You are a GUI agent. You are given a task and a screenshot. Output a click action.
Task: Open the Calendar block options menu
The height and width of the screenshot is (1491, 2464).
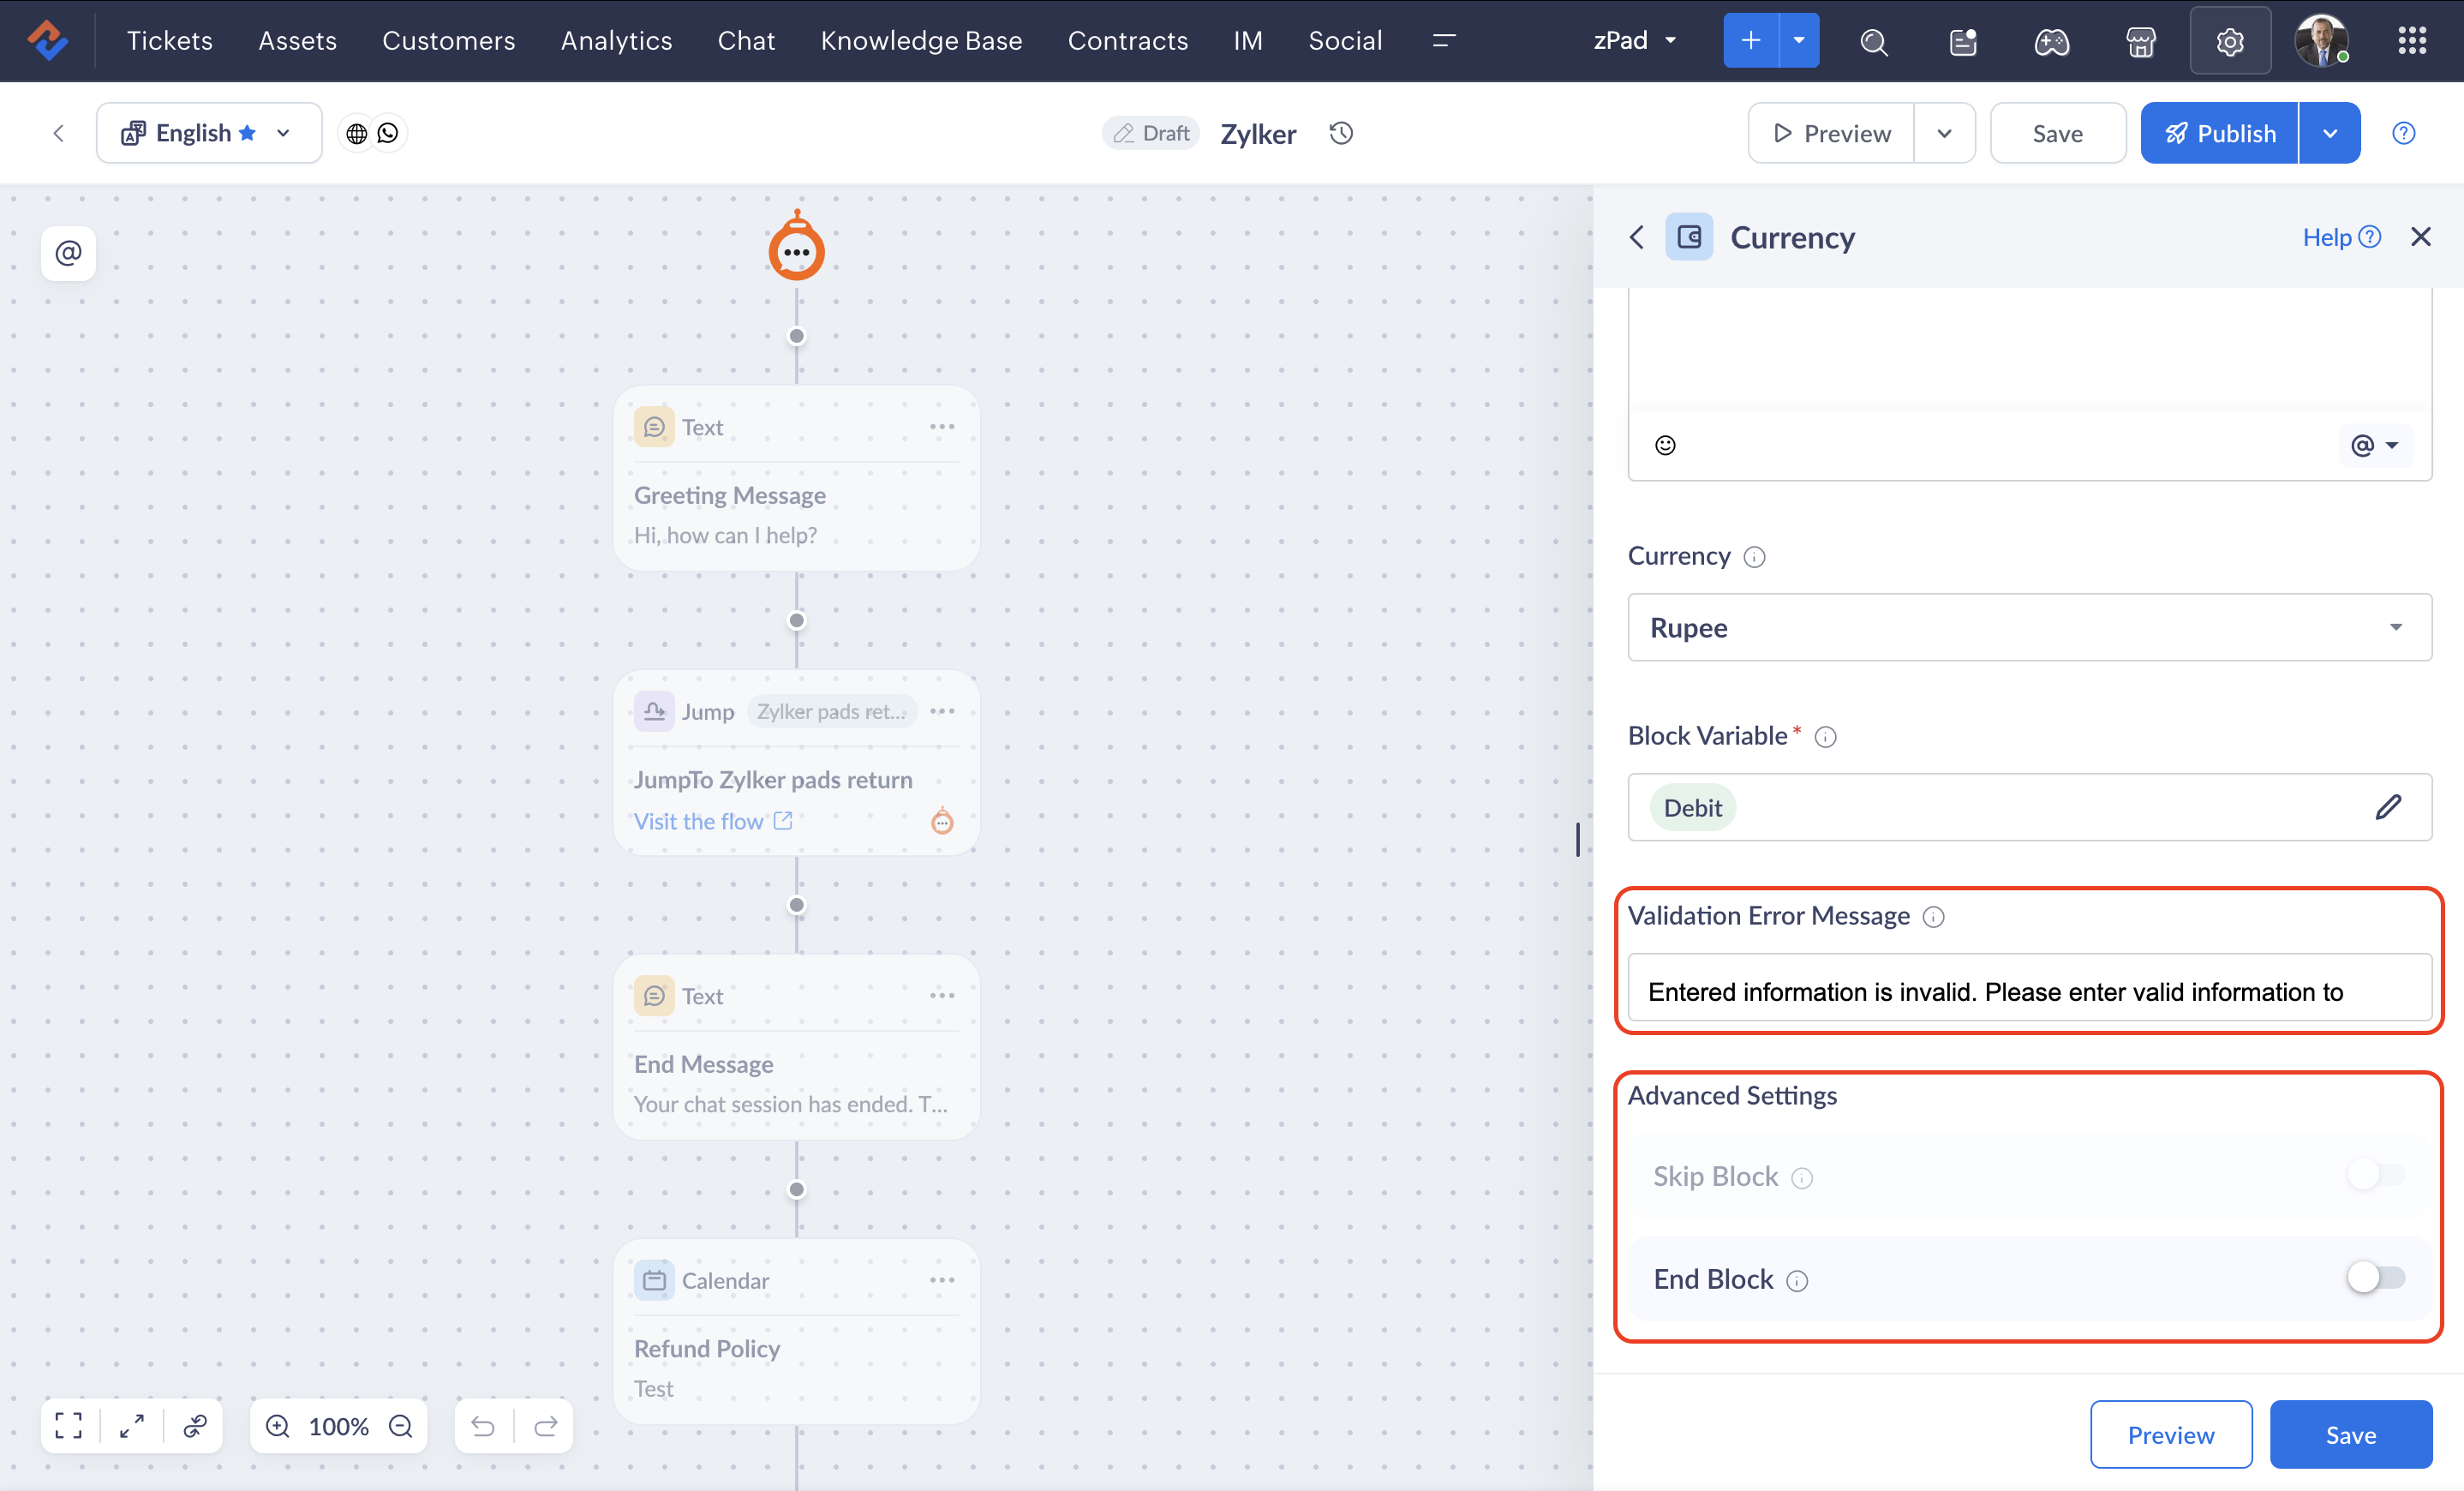click(942, 1280)
